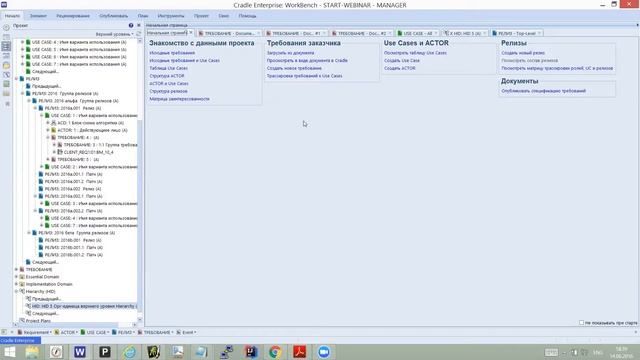This screenshot has height=360, width=640.
Task: Select the Project Plans tree item
Action: point(38,321)
